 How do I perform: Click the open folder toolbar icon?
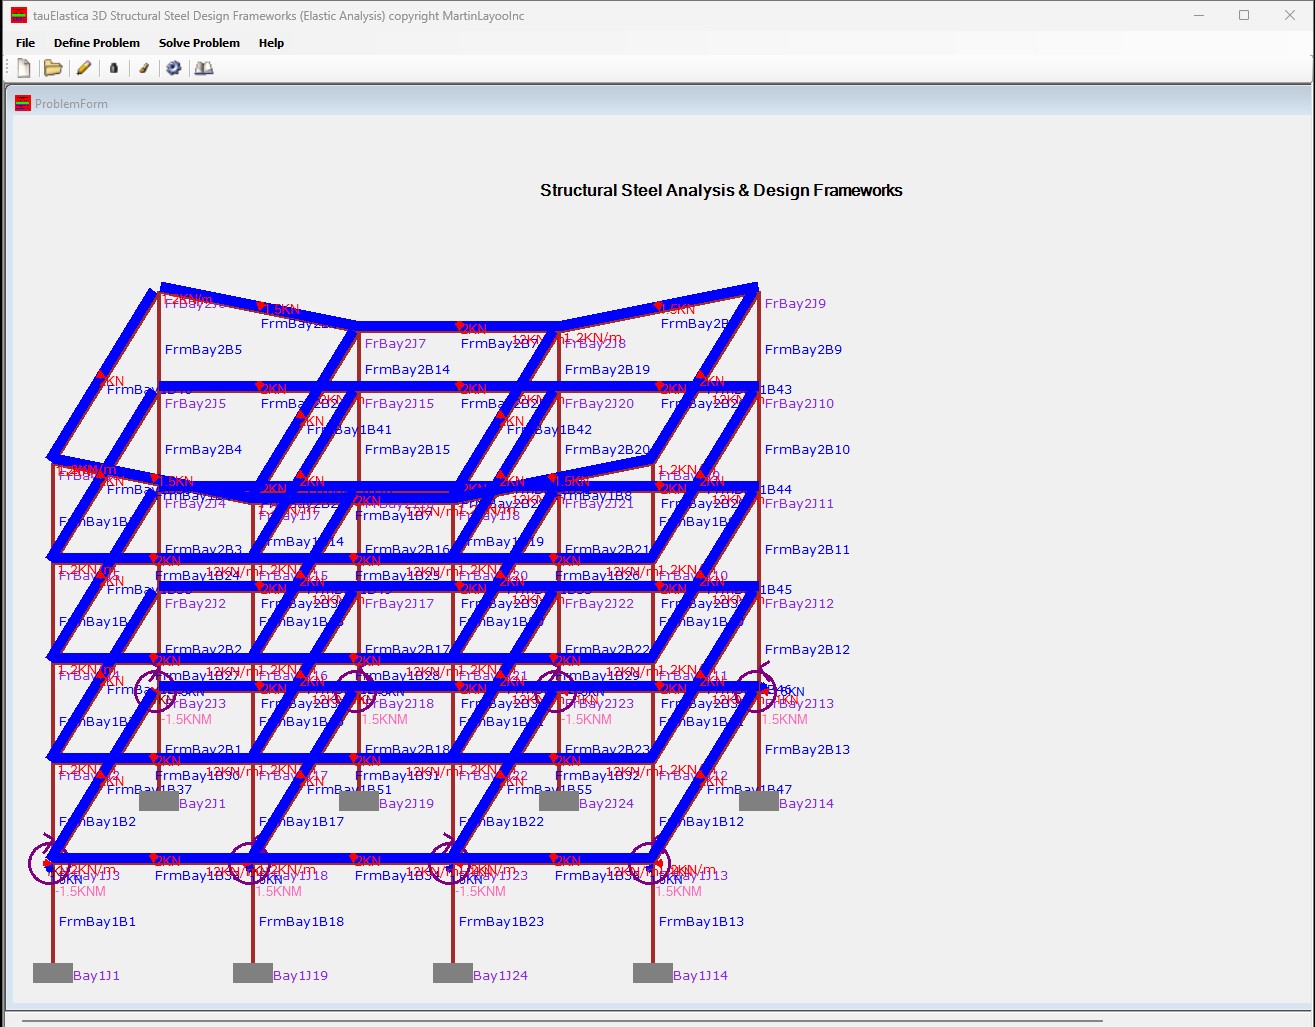tap(53, 68)
